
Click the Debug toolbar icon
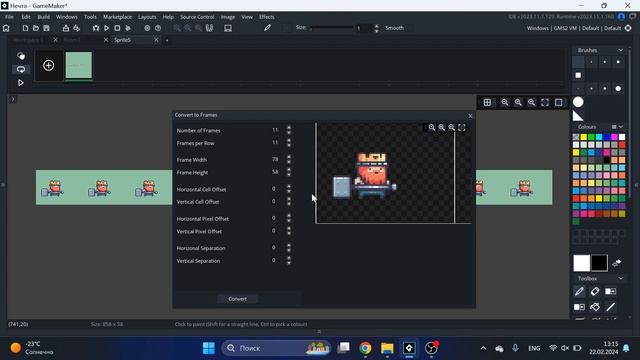point(96,28)
